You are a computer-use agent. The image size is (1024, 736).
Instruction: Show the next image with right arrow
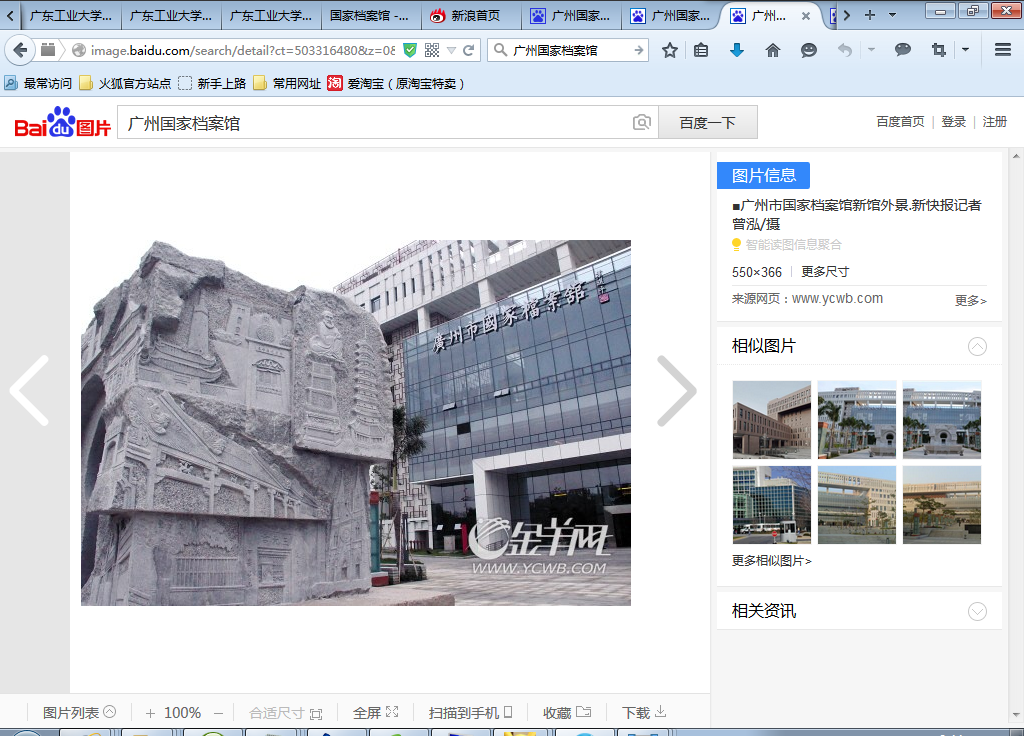click(676, 391)
